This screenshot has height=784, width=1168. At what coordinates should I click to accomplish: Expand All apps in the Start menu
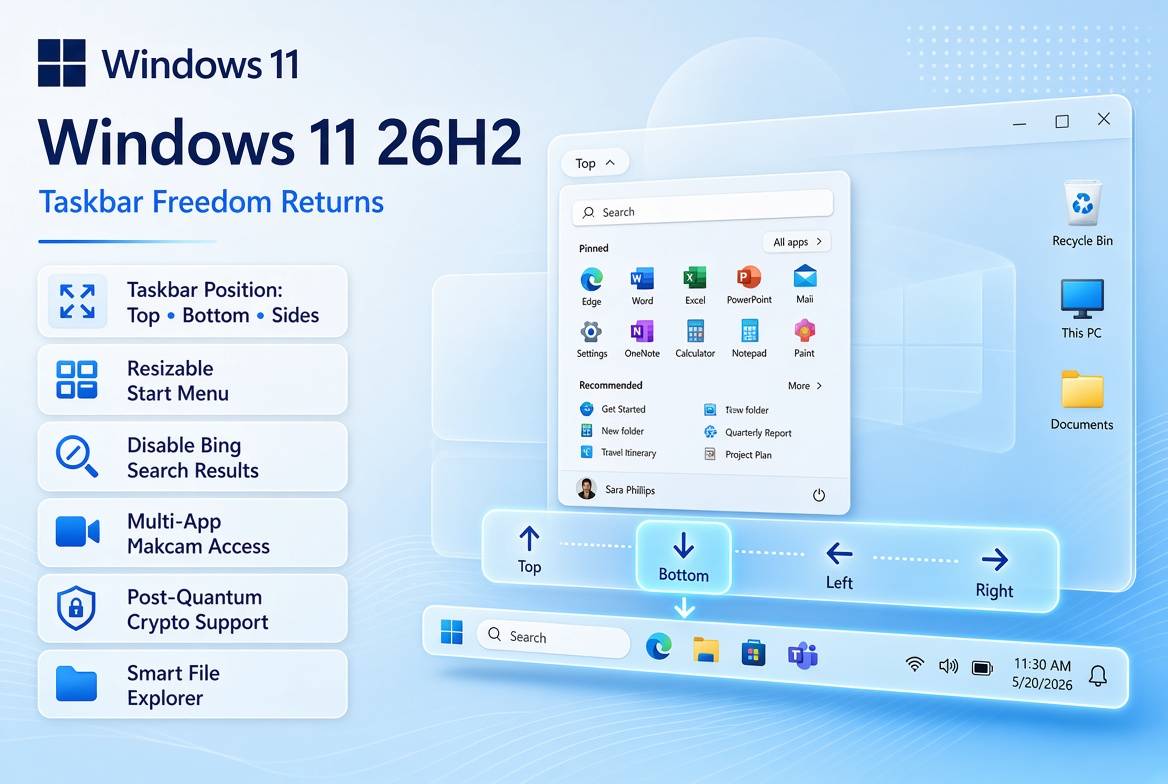tap(797, 241)
